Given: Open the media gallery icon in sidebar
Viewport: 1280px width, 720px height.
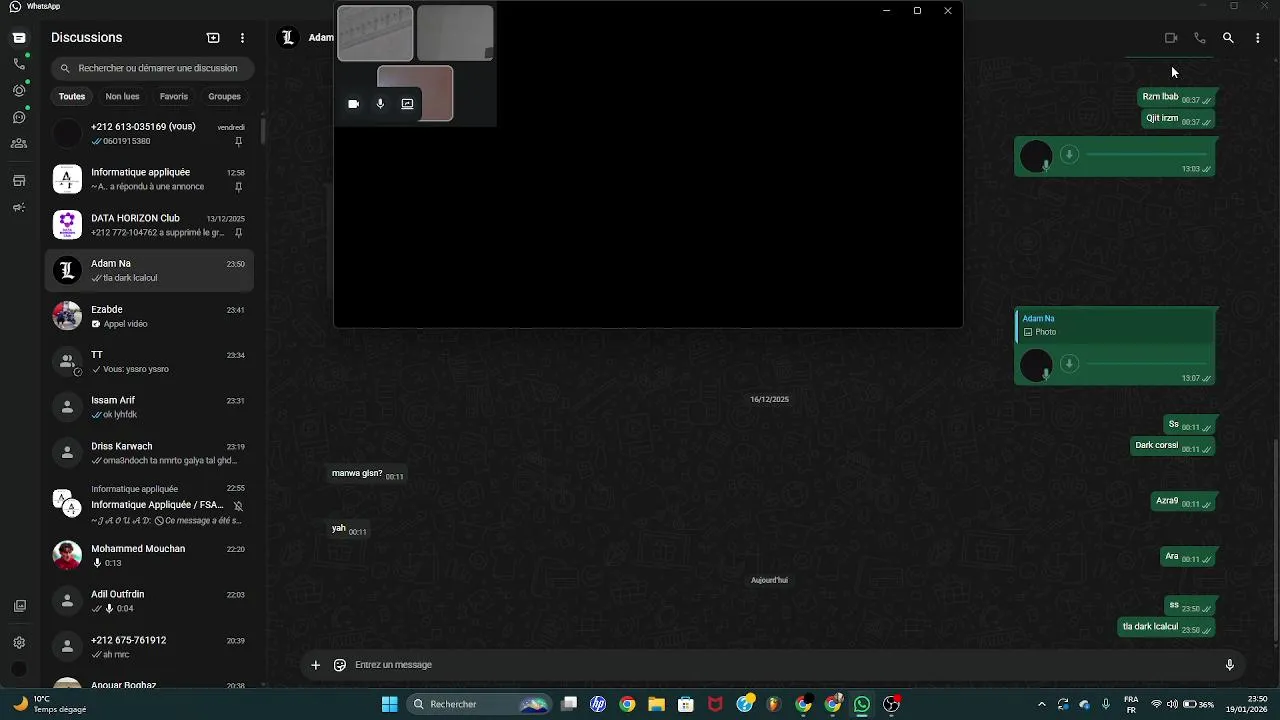Looking at the screenshot, I should coord(19,606).
